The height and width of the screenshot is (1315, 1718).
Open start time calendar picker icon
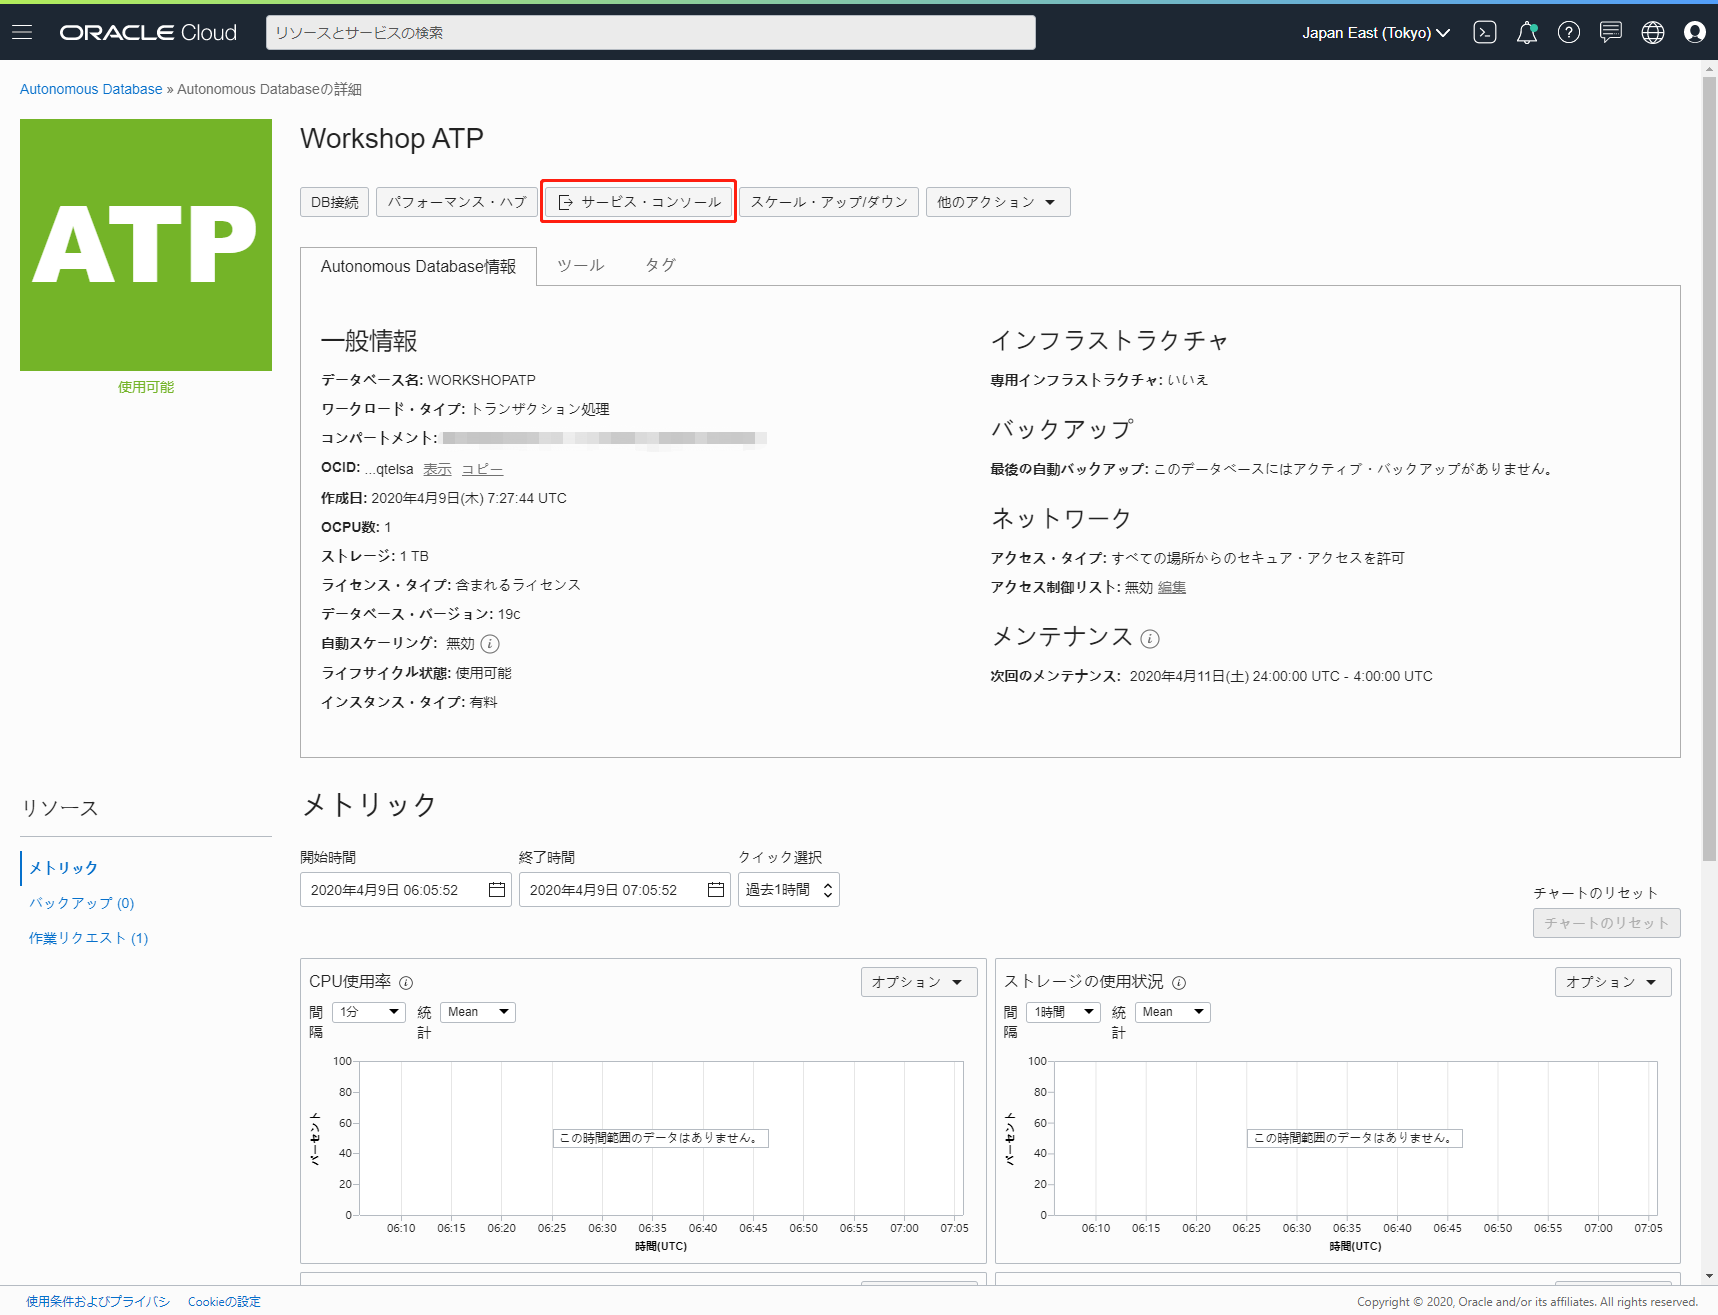pyautogui.click(x=496, y=890)
